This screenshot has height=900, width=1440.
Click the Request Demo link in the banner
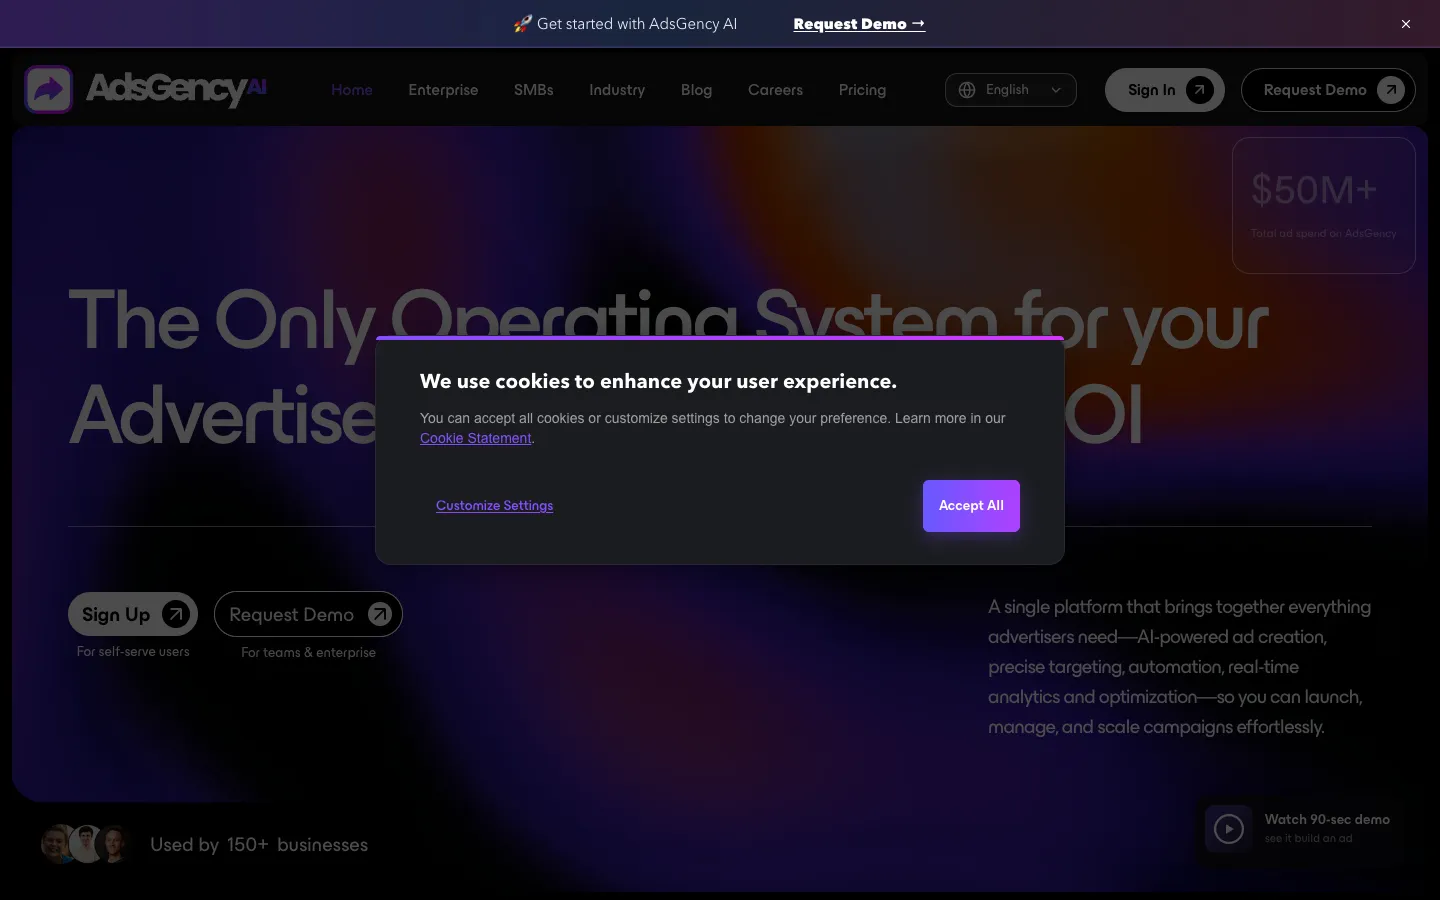tap(859, 24)
